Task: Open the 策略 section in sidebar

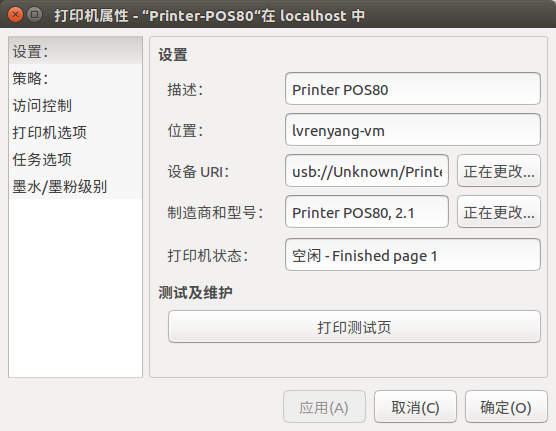Action: [x=76, y=78]
